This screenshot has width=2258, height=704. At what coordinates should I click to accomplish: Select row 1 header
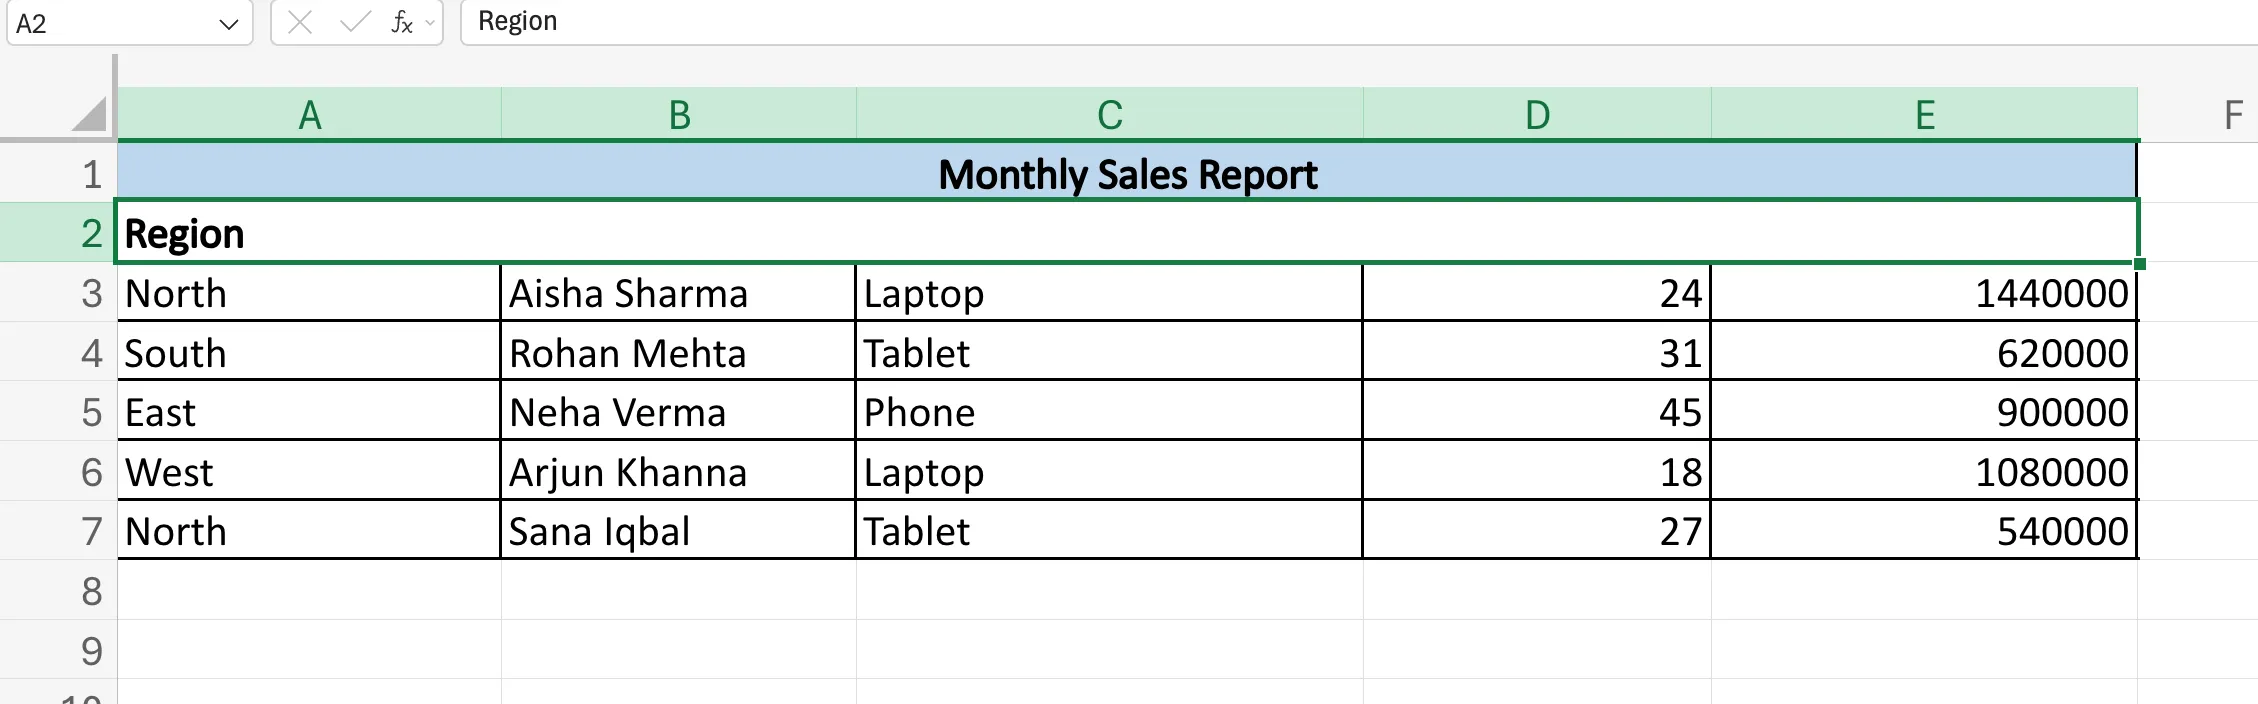91,174
